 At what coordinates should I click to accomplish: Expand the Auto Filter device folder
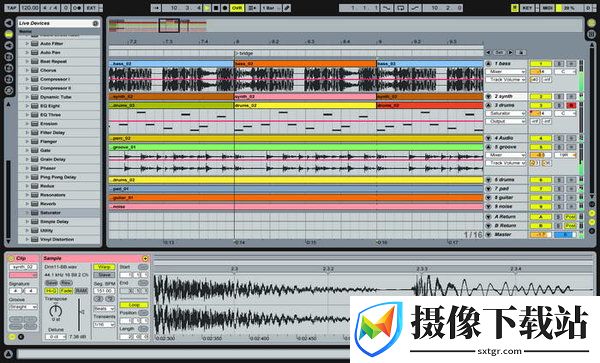click(27, 44)
